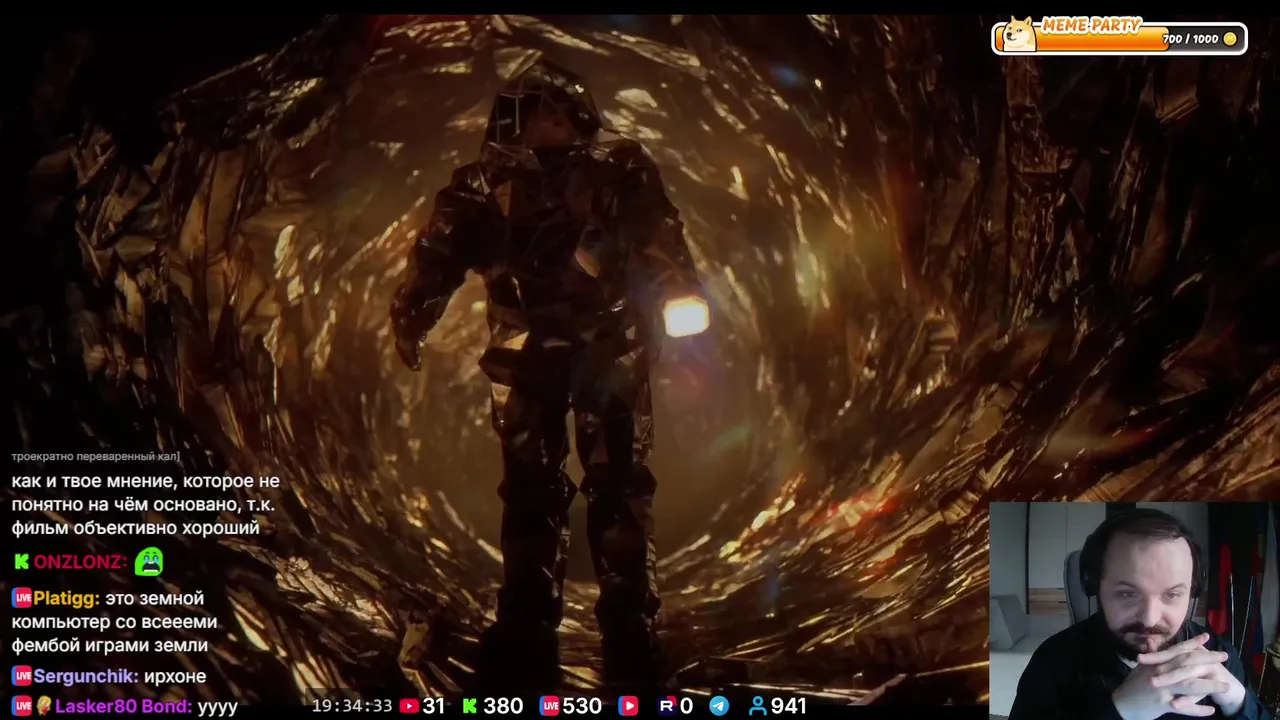The image size is (1280, 720).
Task: Click the chat message 'yyyy'
Action: pos(218,707)
